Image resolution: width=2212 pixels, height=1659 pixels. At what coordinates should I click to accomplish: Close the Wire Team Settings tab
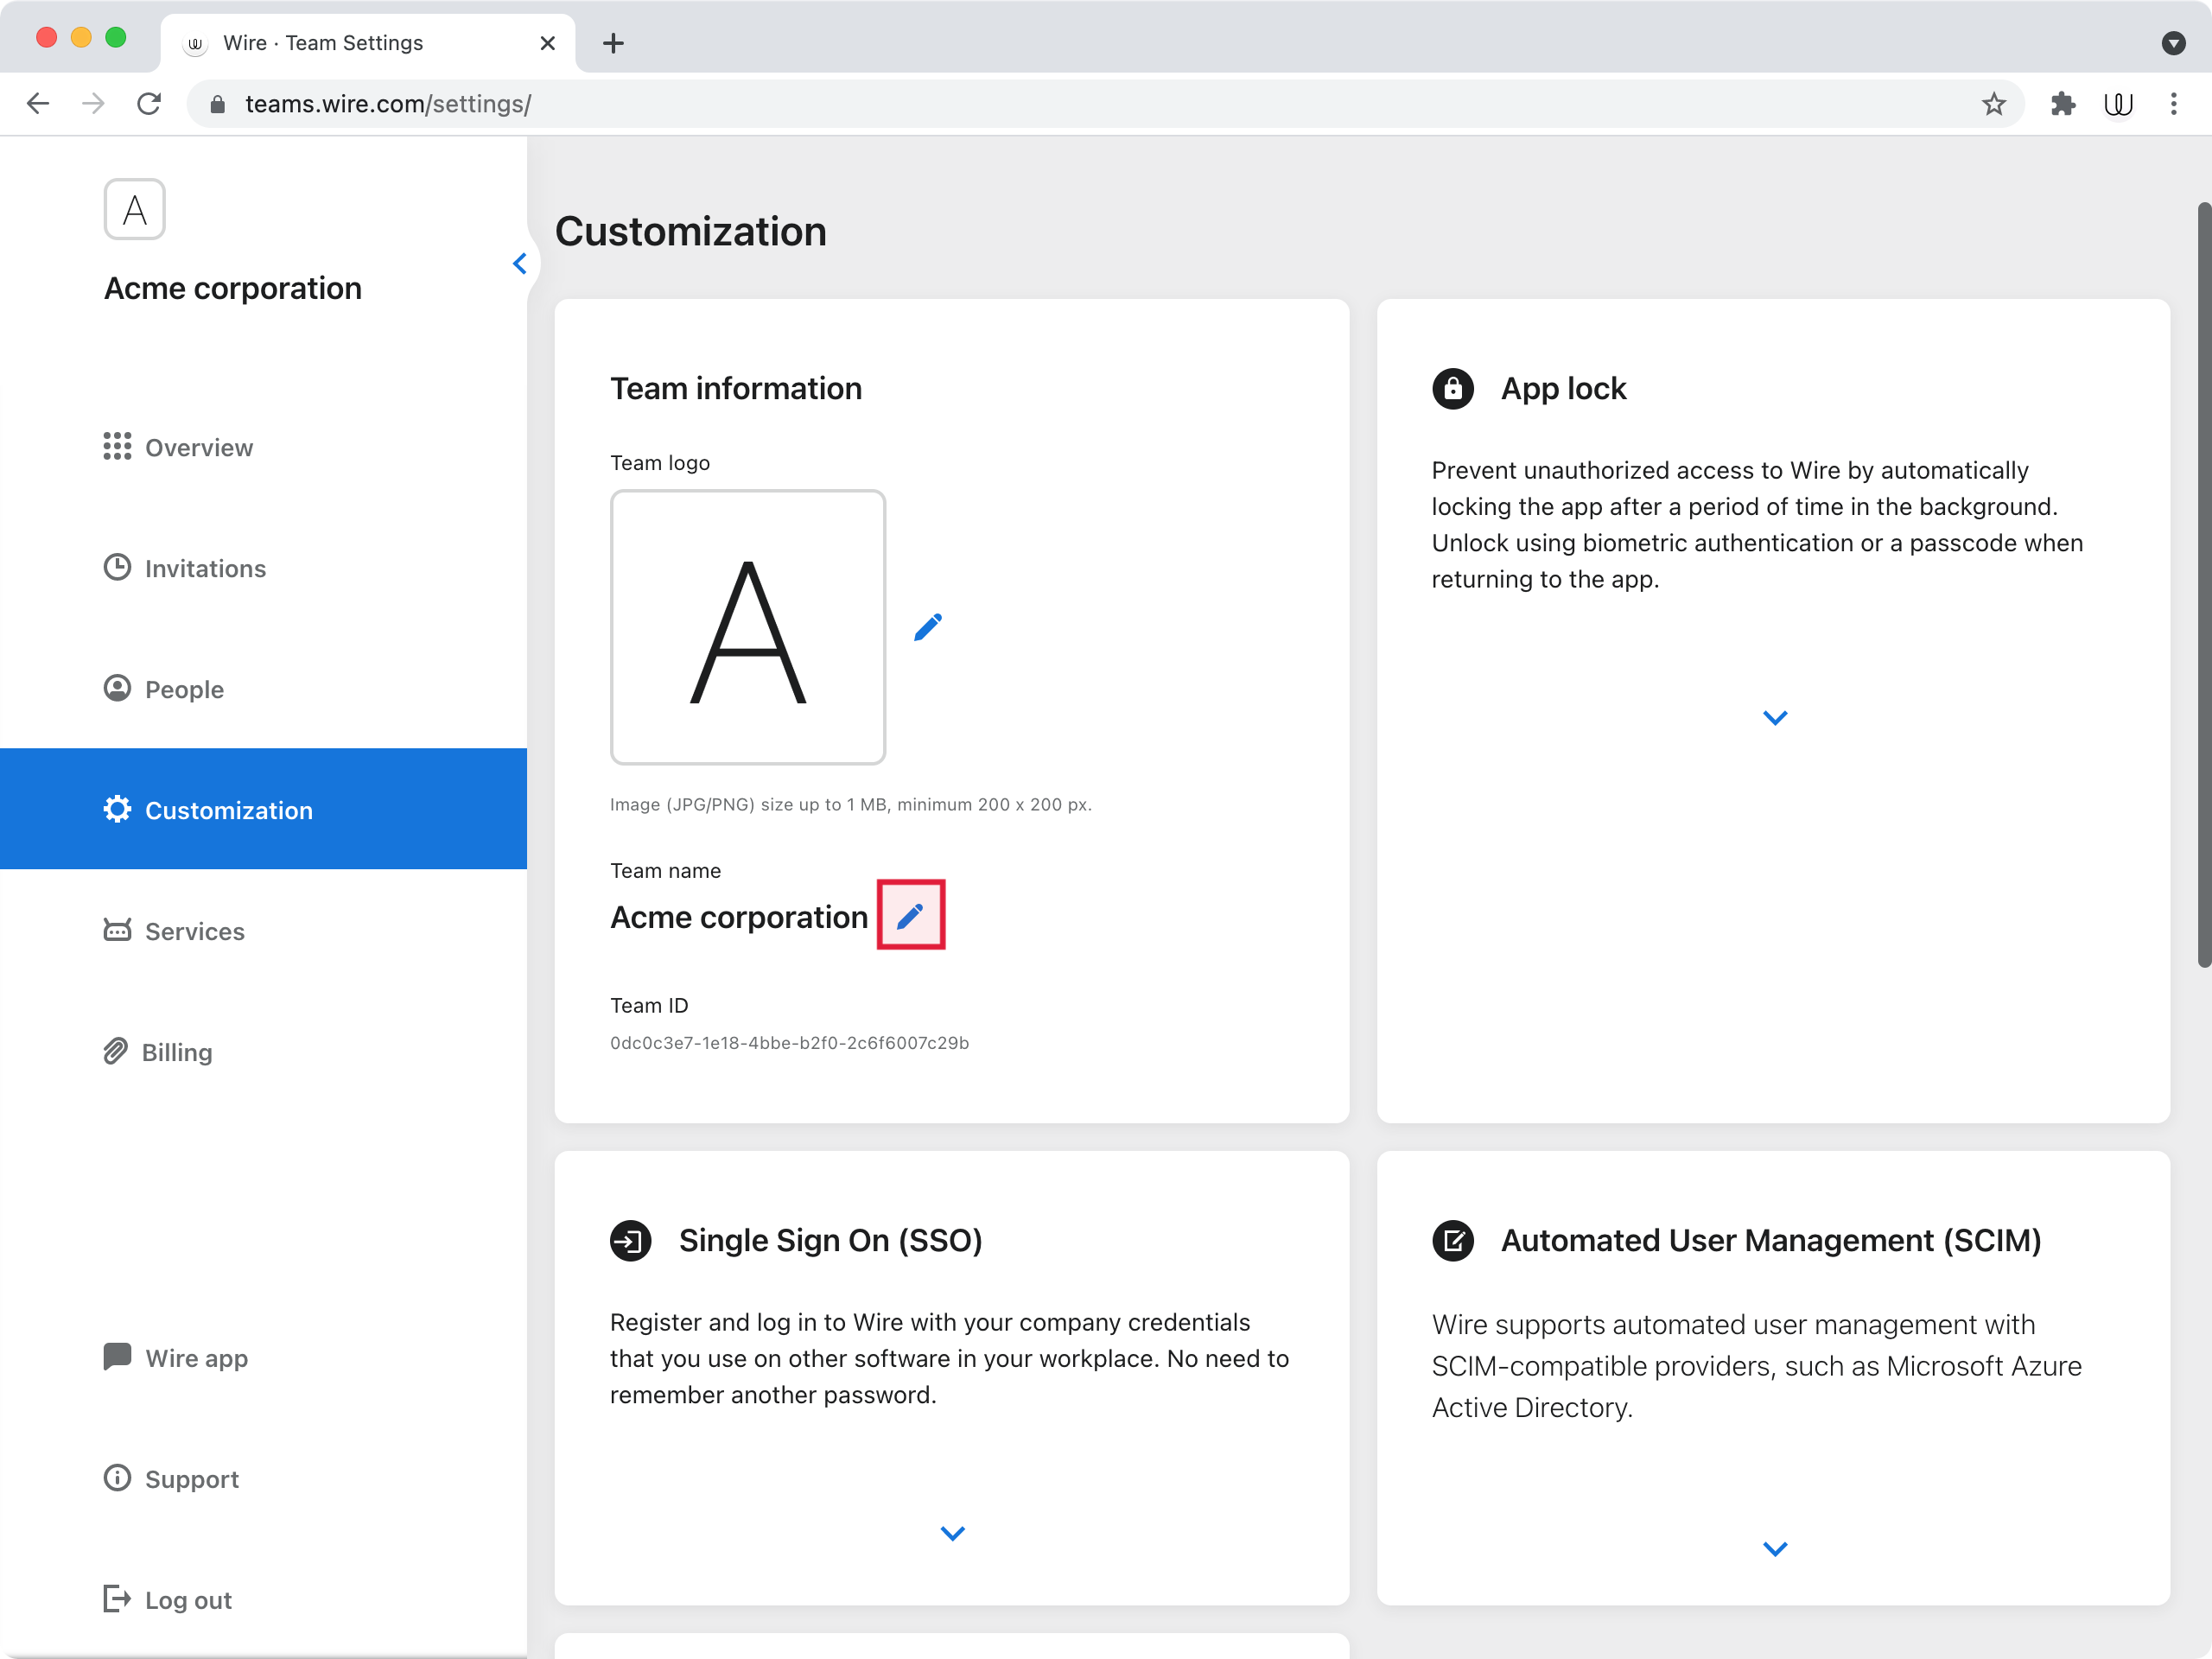547,43
